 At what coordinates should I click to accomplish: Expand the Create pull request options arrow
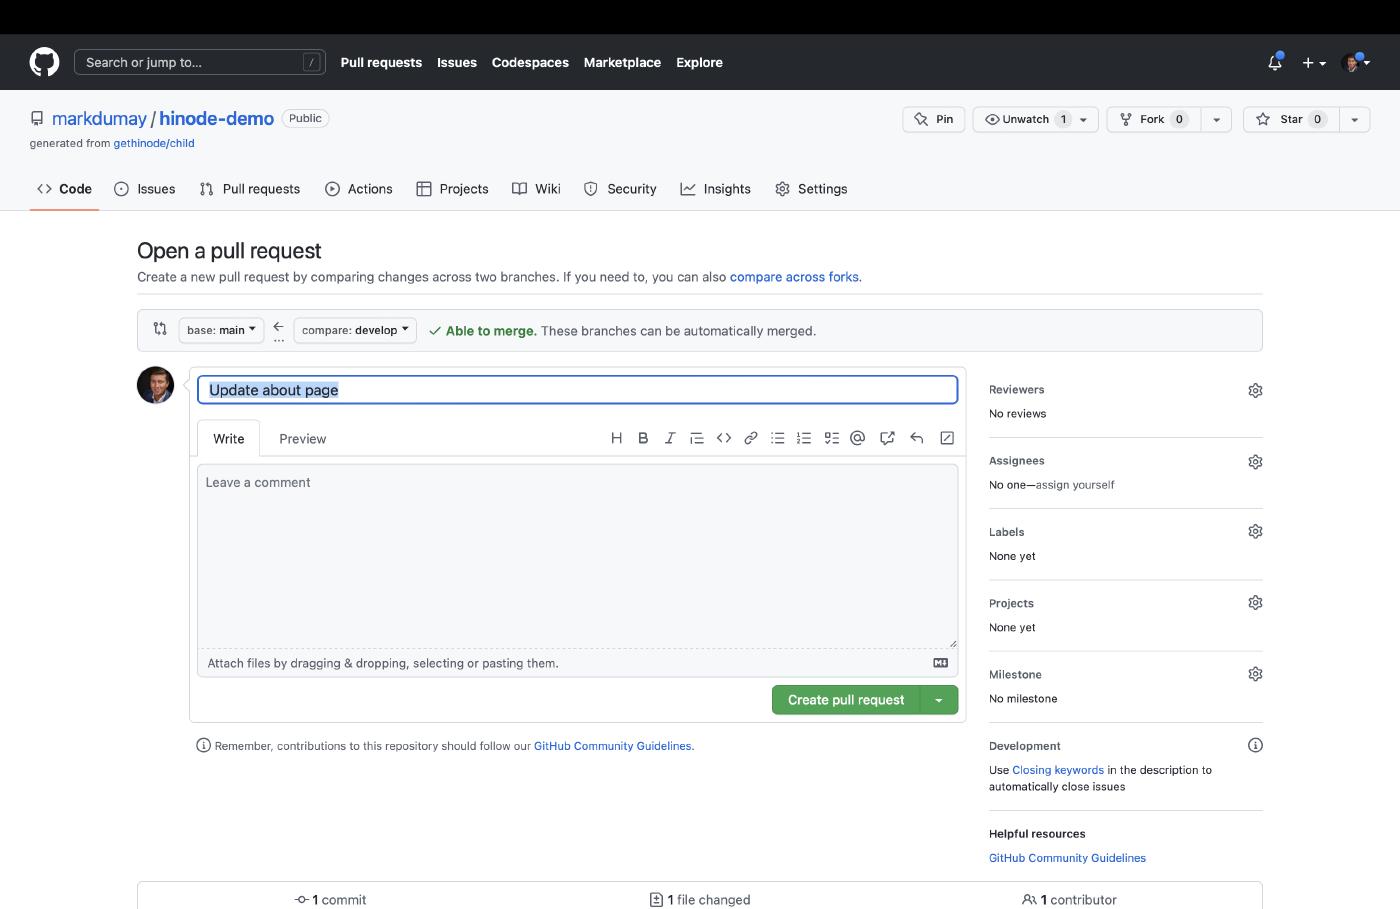pos(938,700)
